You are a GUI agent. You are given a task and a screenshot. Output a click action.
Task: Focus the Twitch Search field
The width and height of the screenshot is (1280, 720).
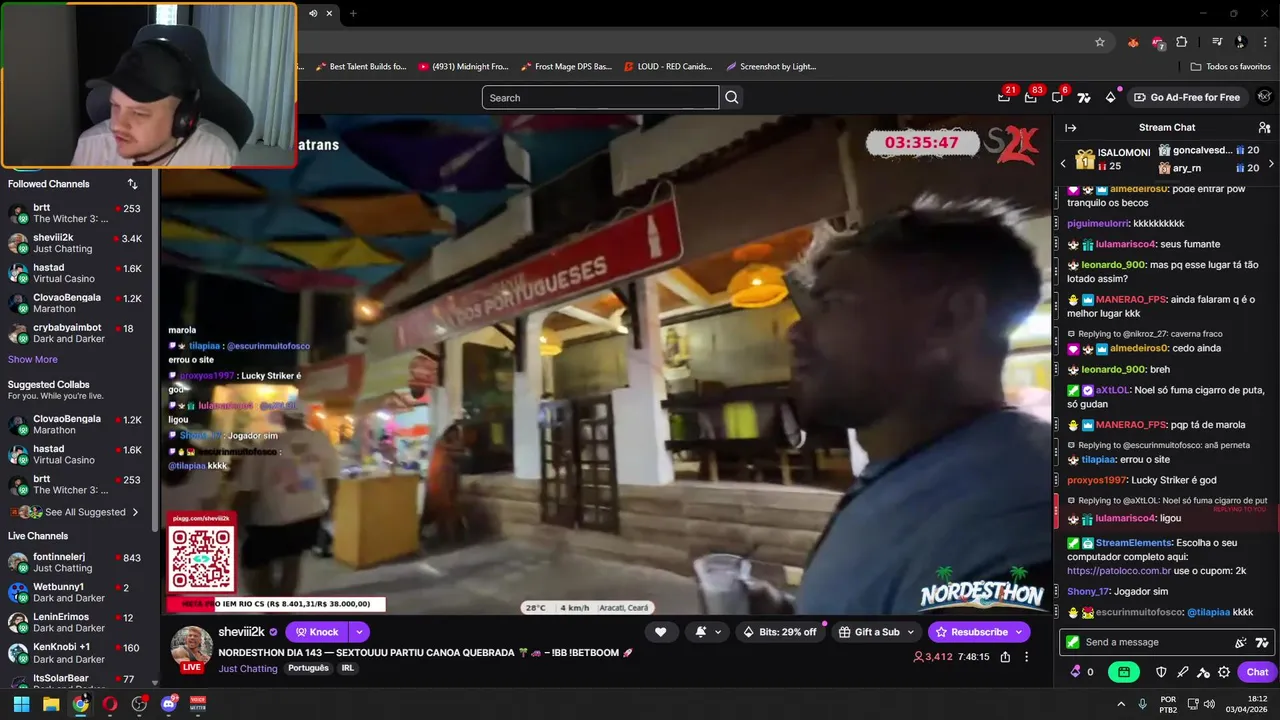pos(600,97)
